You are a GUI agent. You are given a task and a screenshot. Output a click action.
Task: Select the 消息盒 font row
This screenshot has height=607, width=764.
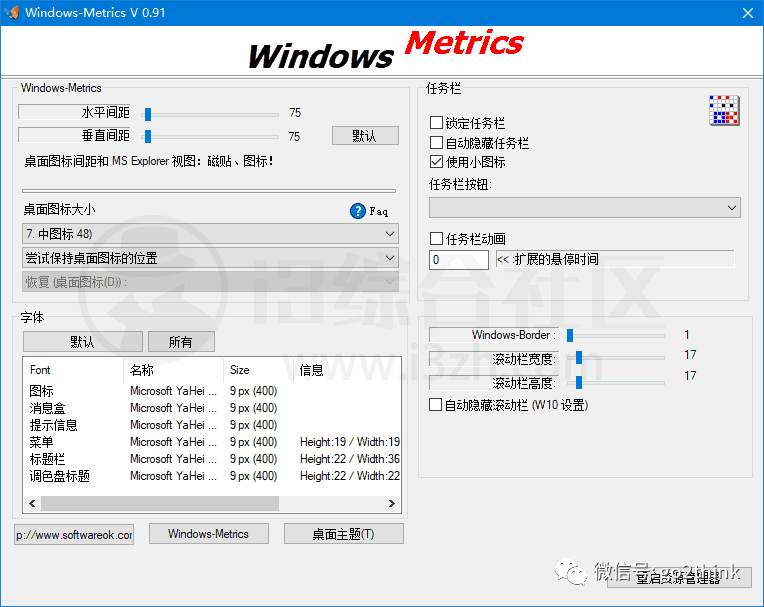pyautogui.click(x=212, y=408)
